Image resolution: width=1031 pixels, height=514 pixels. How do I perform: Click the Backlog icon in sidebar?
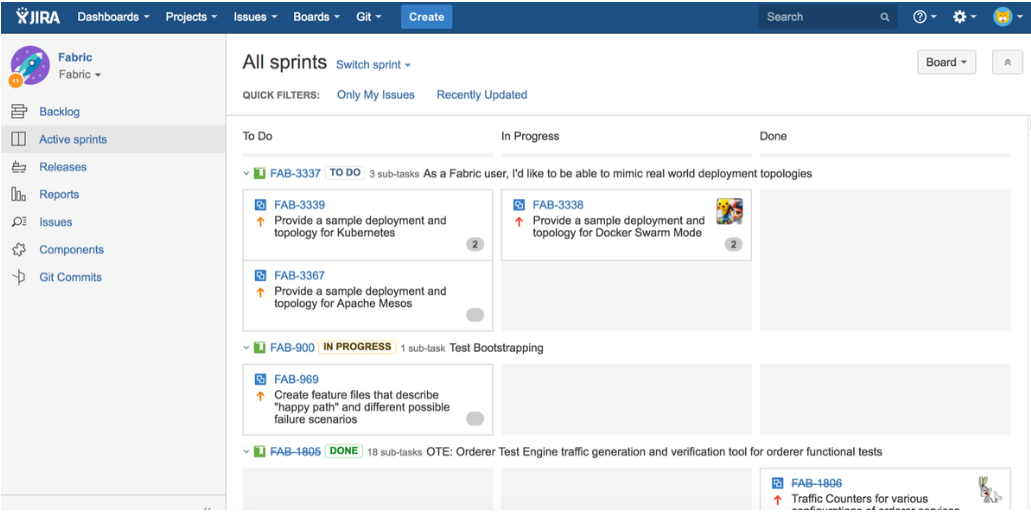pos(18,112)
